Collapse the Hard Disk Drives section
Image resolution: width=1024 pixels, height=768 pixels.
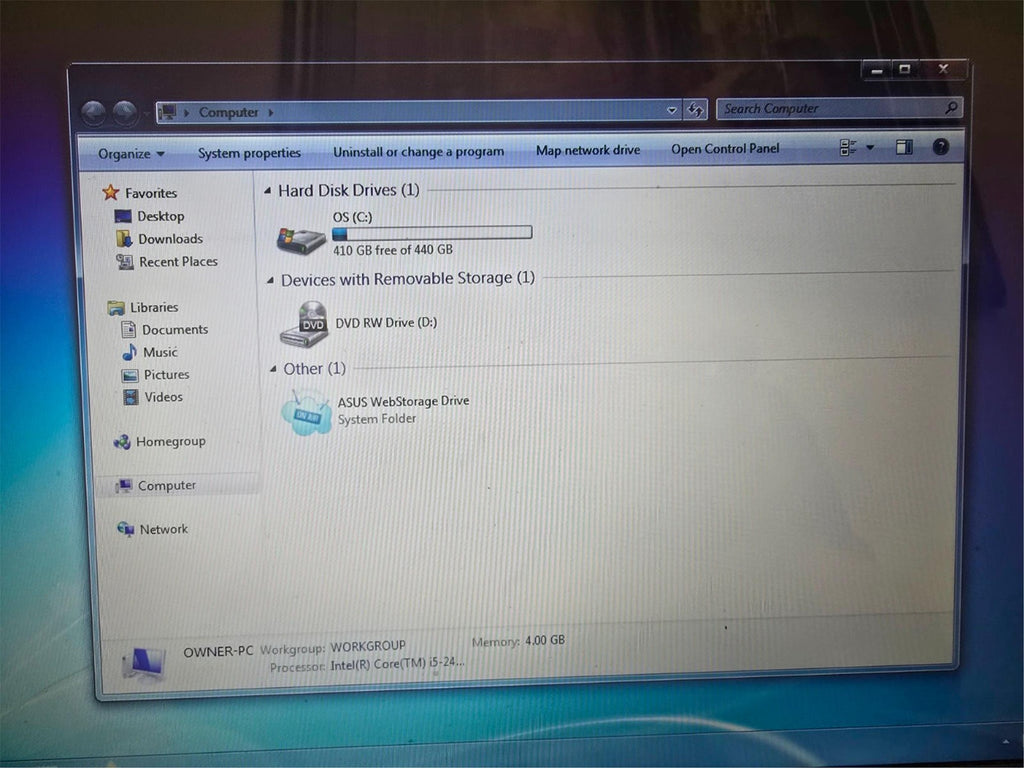click(267, 190)
